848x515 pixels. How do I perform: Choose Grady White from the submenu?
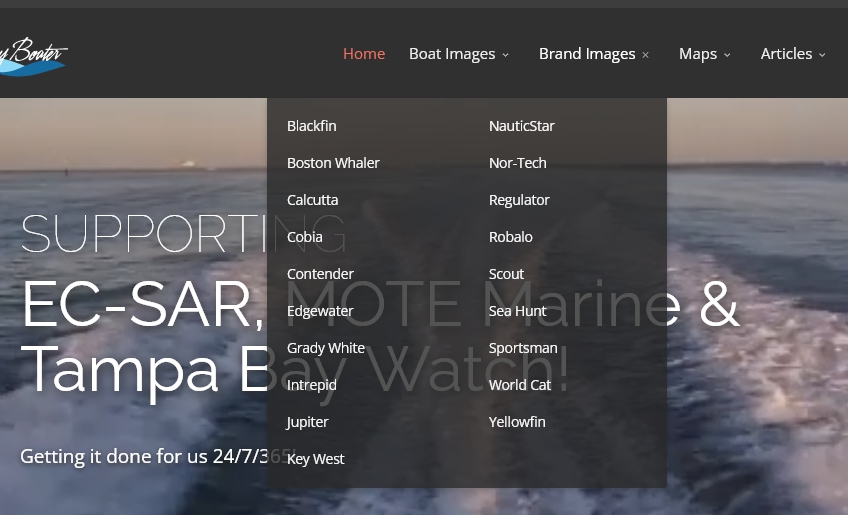(326, 348)
